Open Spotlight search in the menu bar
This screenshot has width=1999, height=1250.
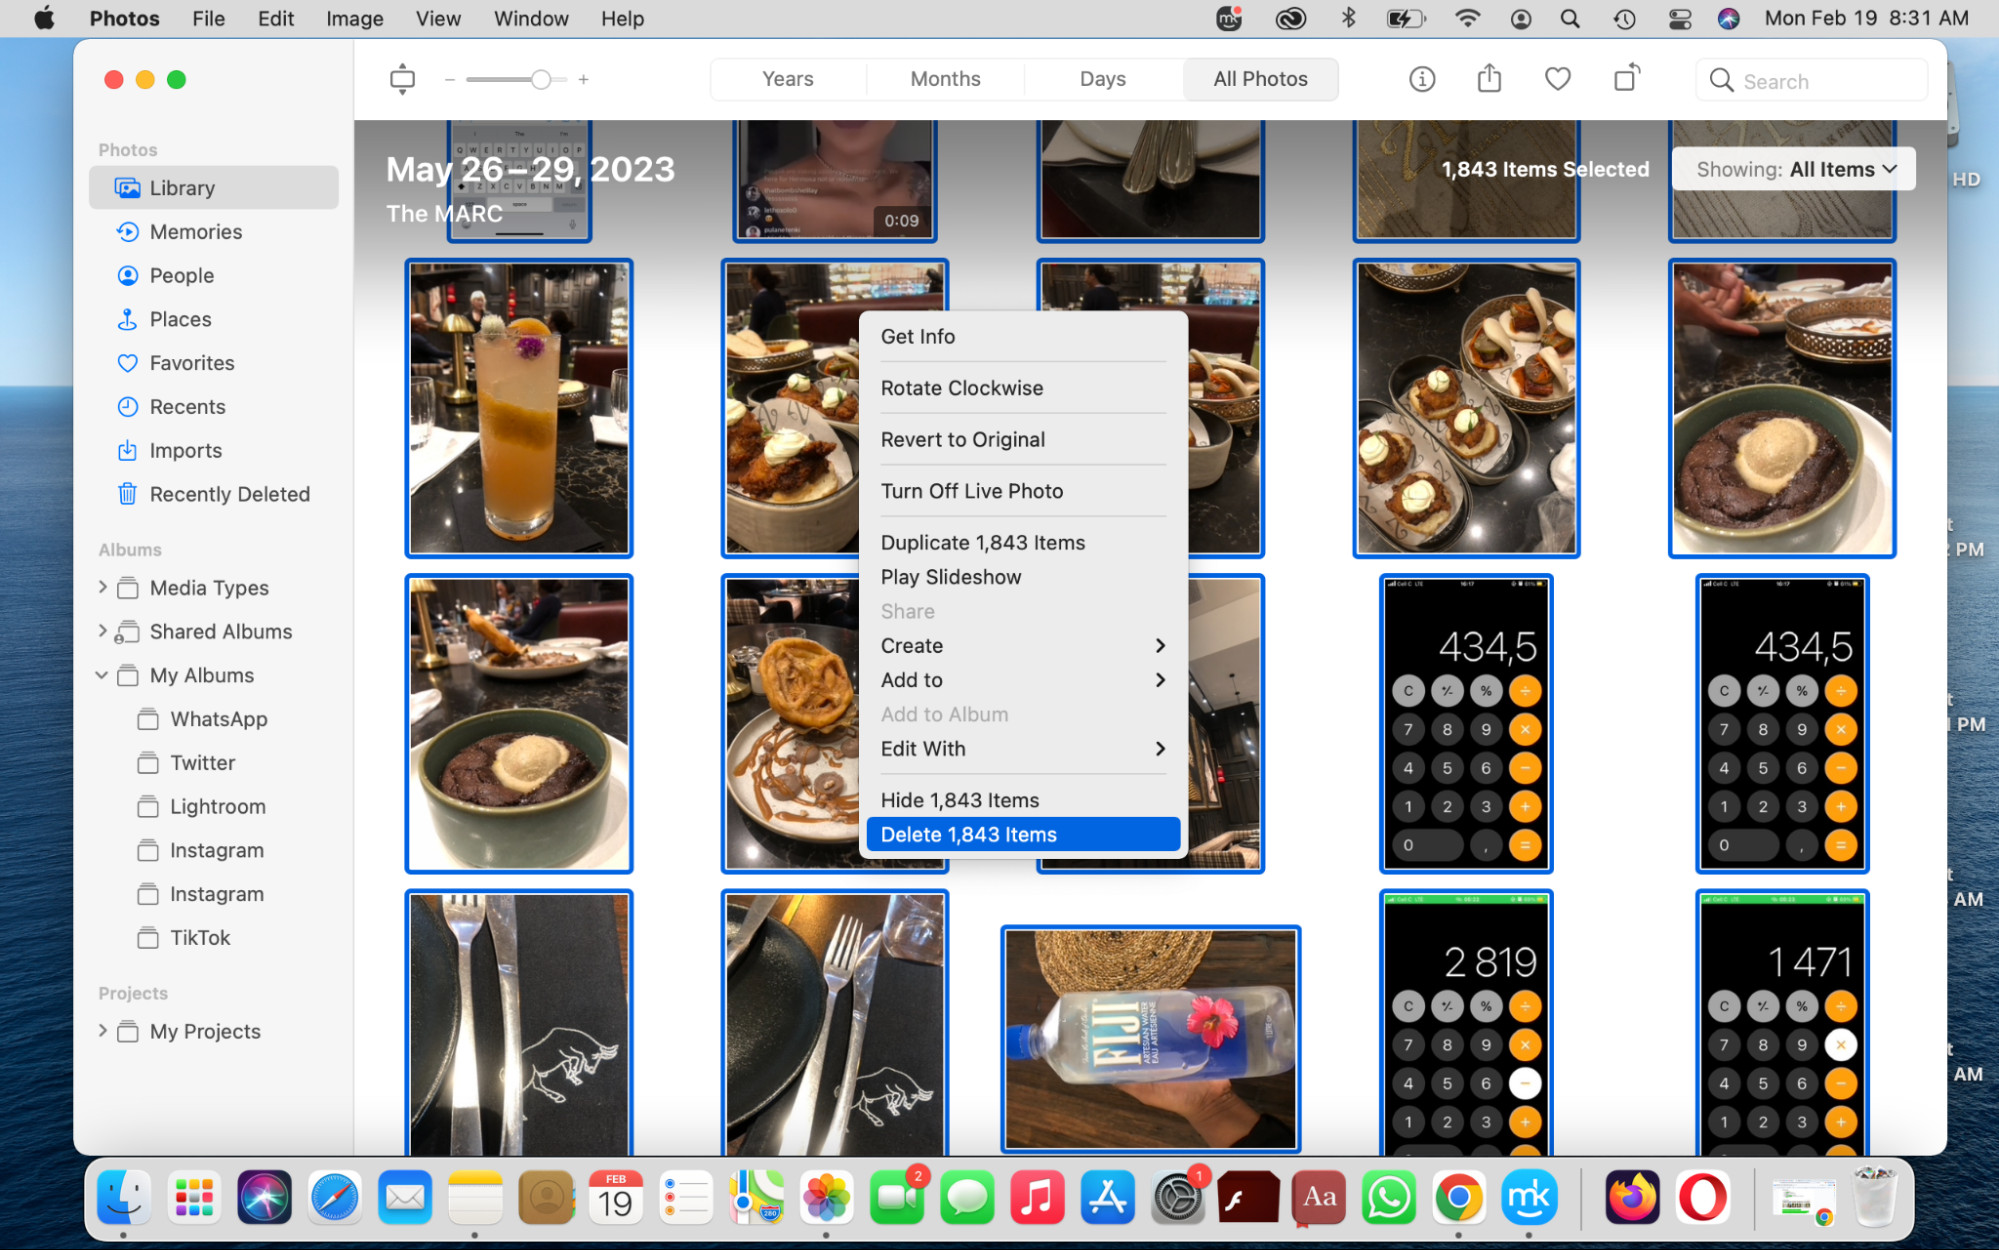1570,19
